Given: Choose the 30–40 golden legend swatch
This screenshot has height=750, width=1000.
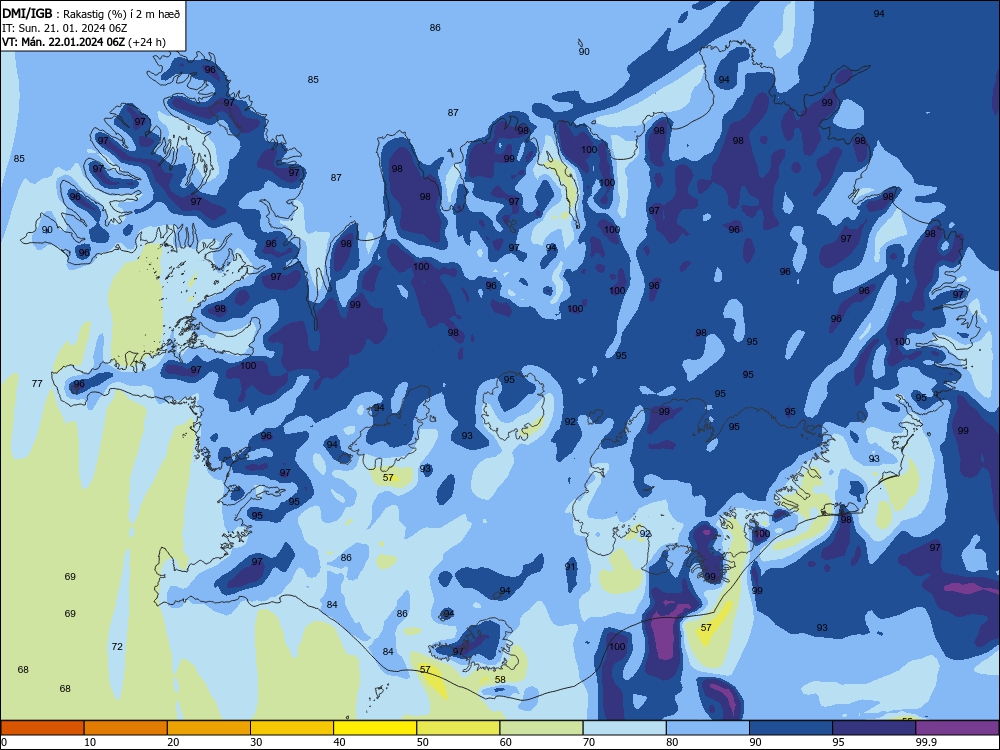Looking at the screenshot, I should [x=292, y=728].
